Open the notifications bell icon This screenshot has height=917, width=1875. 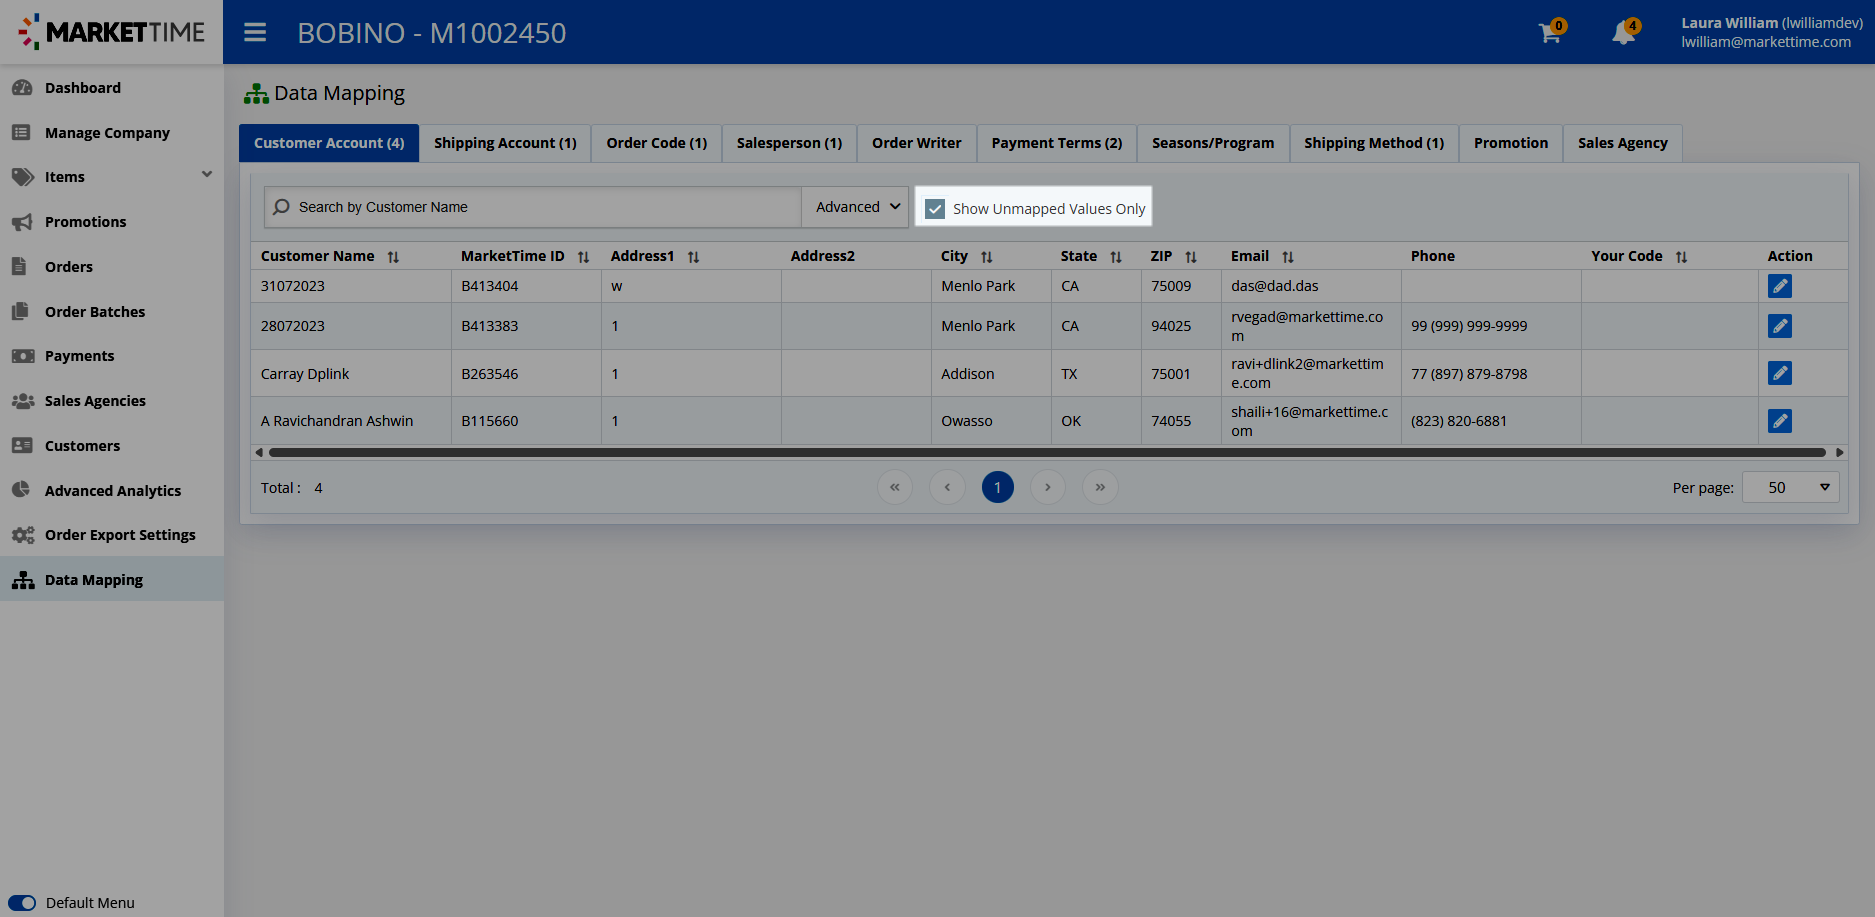click(x=1624, y=33)
